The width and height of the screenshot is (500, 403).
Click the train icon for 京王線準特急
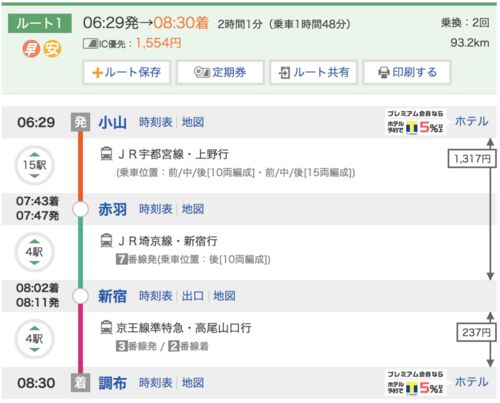click(x=106, y=328)
